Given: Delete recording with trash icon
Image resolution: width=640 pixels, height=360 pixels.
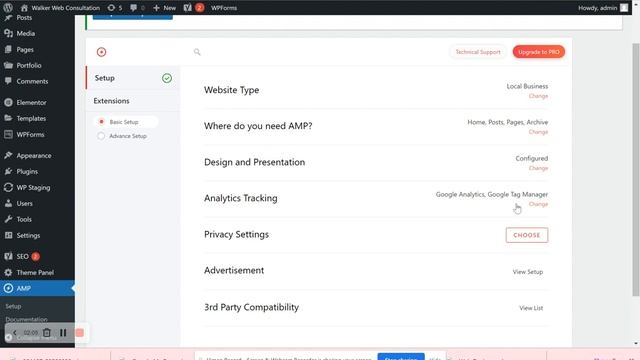Looking at the screenshot, I should (x=47, y=333).
